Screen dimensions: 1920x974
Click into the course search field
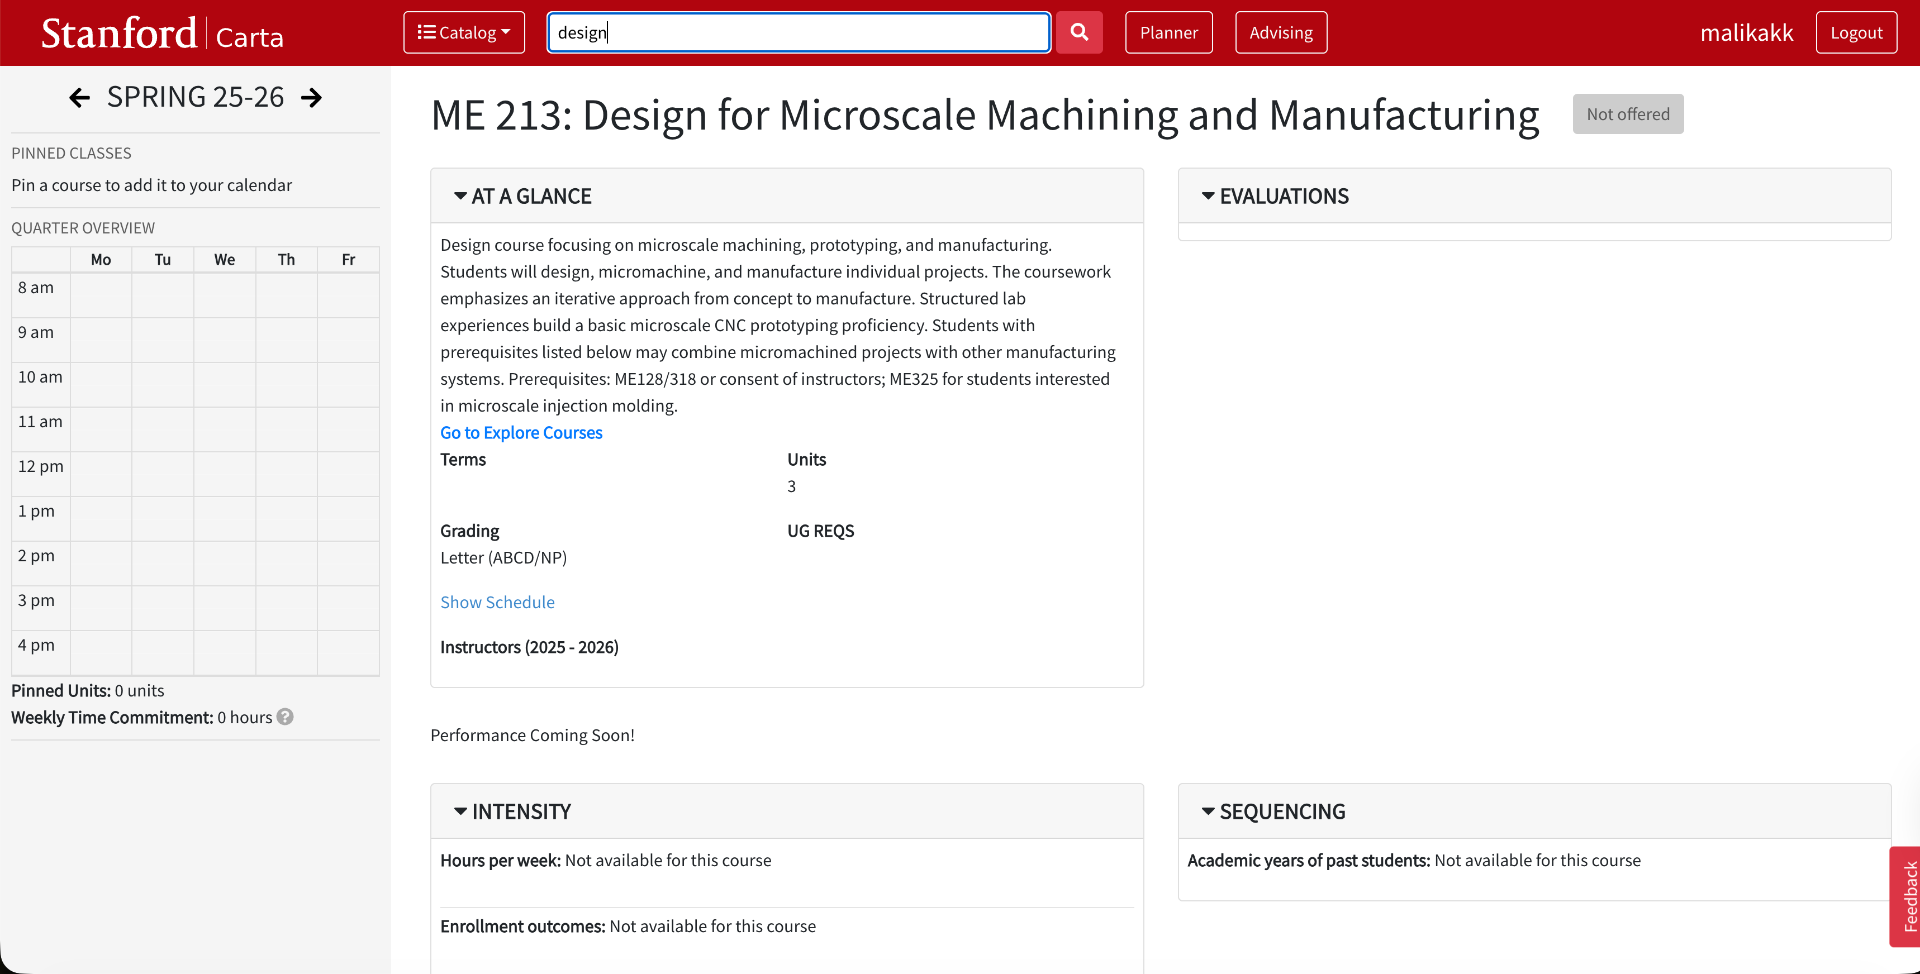click(x=799, y=32)
